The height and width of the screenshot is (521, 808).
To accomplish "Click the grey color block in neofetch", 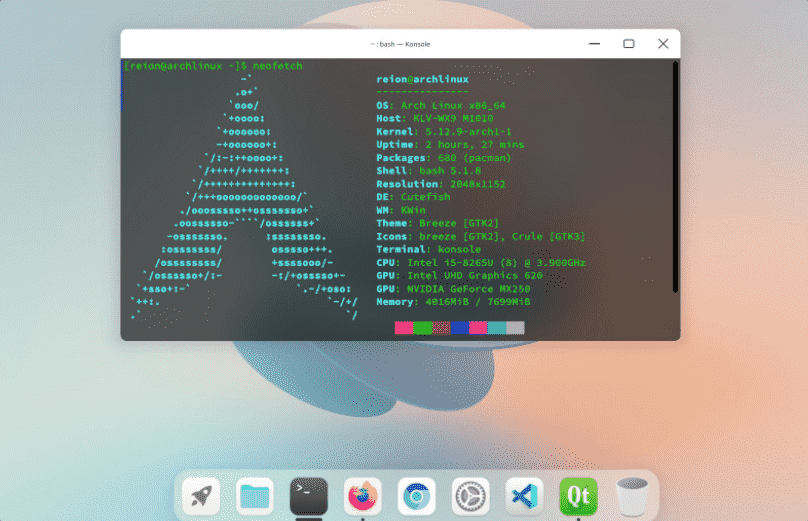I will [515, 328].
